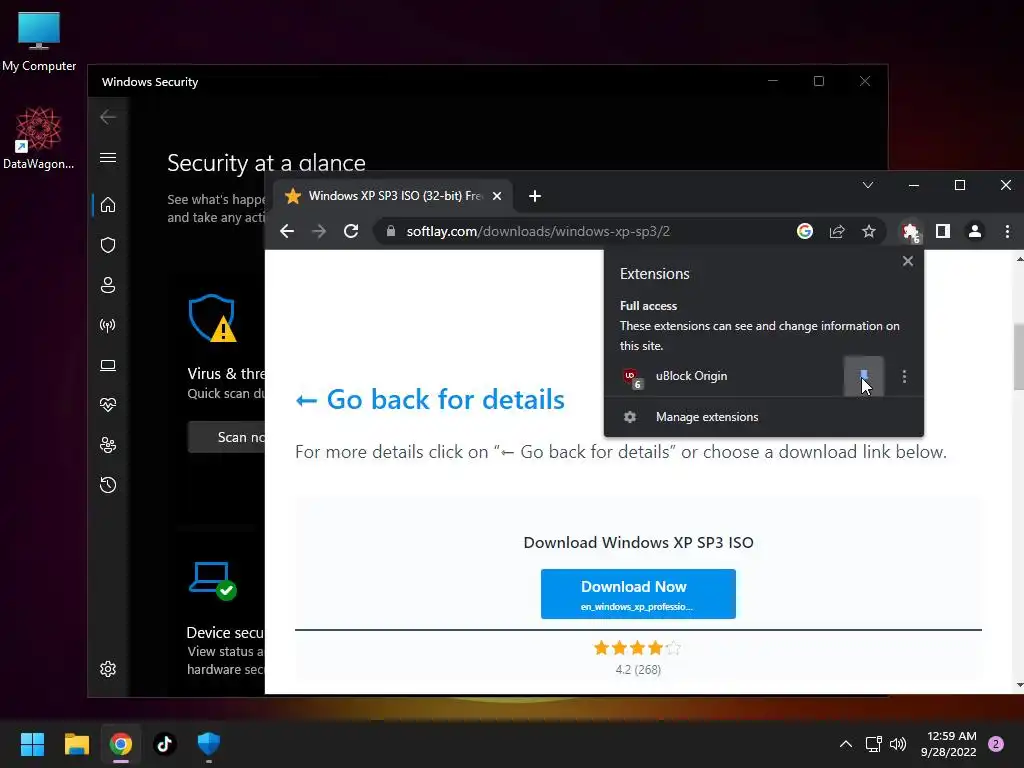Screen dimensions: 1024x768
Task: Click Windows Security back arrow
Action: [x=108, y=117]
